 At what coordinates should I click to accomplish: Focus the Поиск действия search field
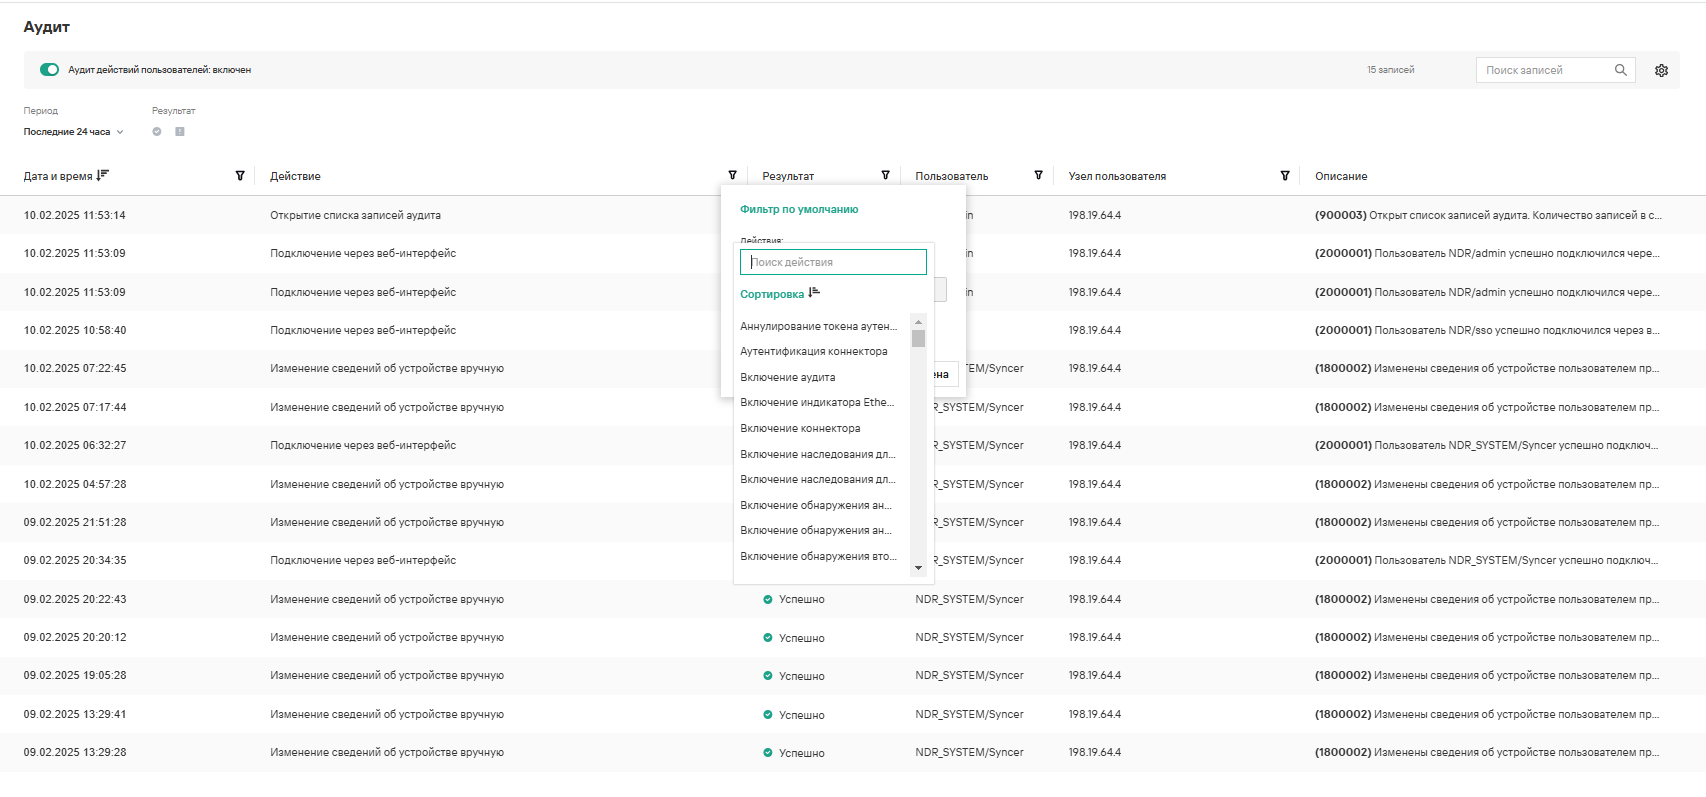(833, 262)
